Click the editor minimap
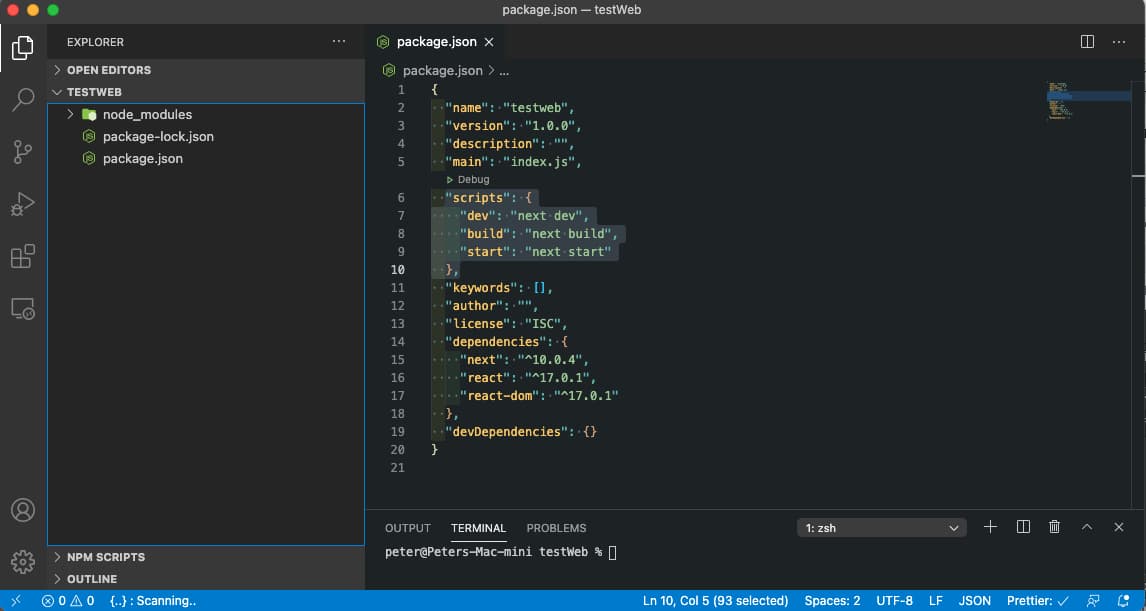 (x=1089, y=100)
